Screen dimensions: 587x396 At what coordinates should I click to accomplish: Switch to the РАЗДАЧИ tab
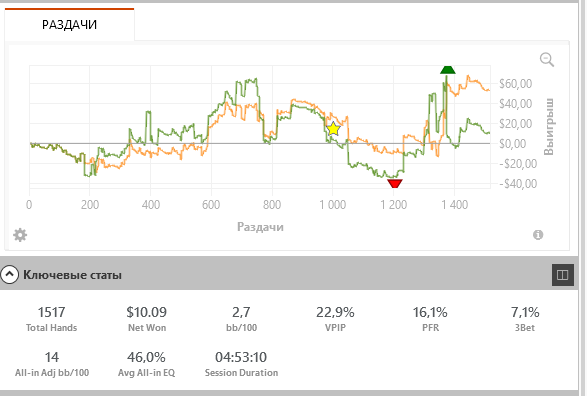[69, 24]
